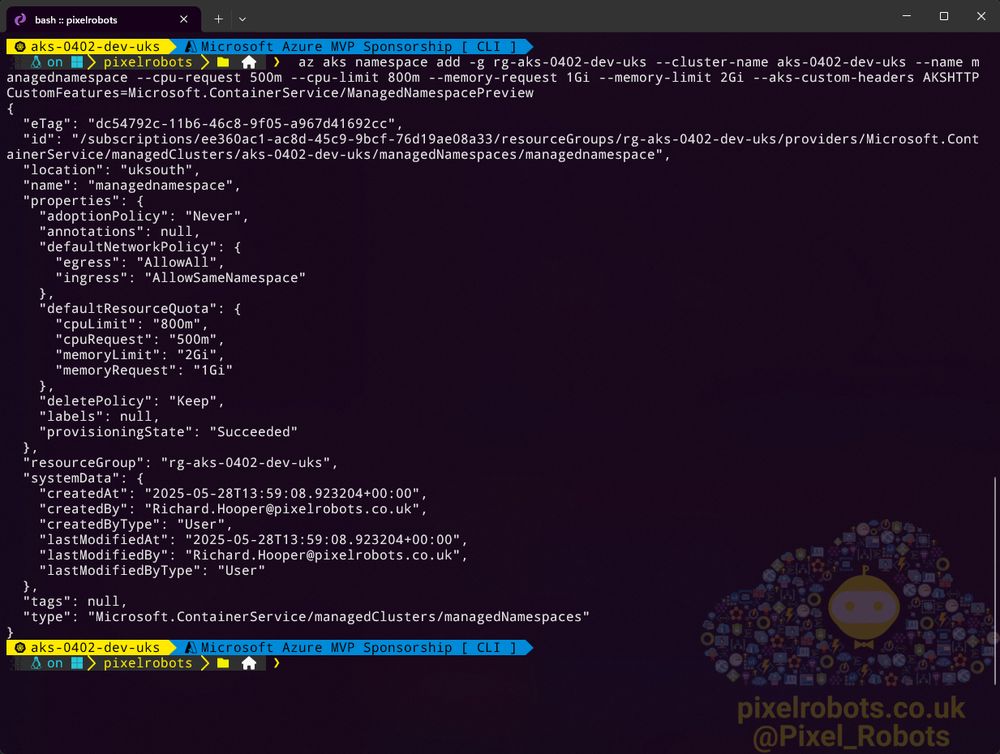This screenshot has width=1000, height=754.
Task: Click the "ingress": "AllowSameNamespace" line
Action: tap(180, 278)
